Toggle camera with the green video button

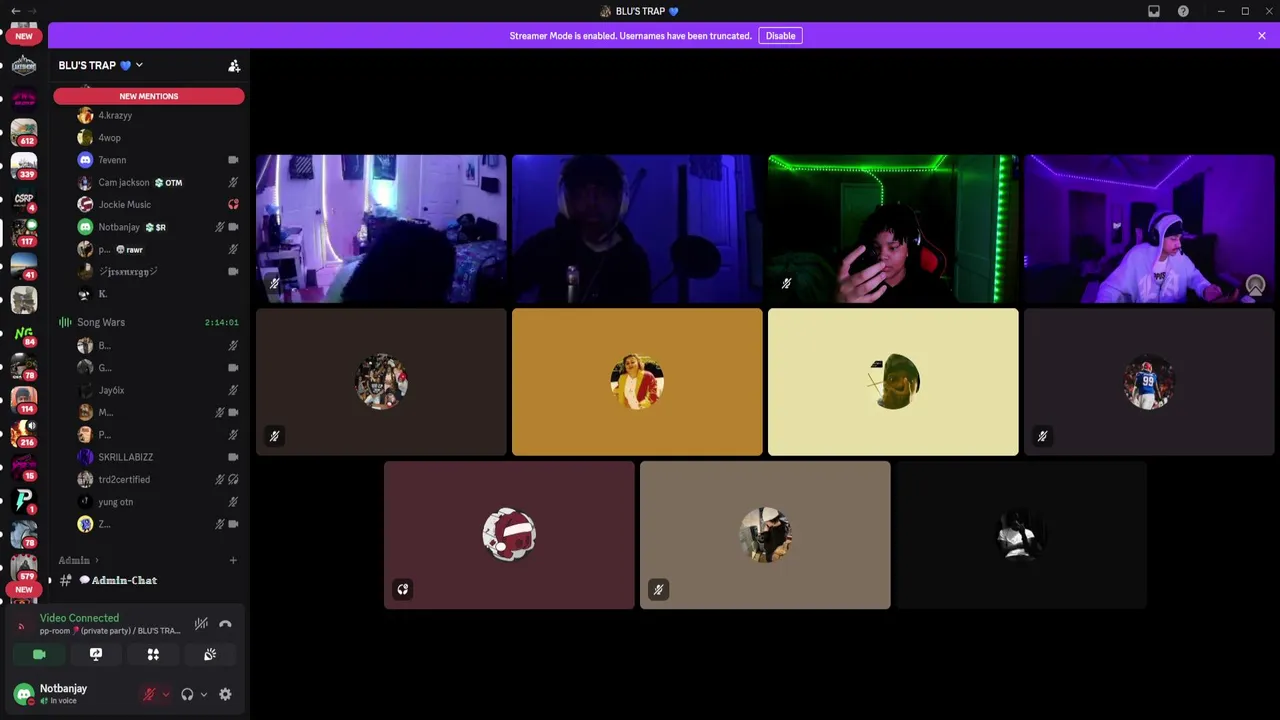click(39, 654)
